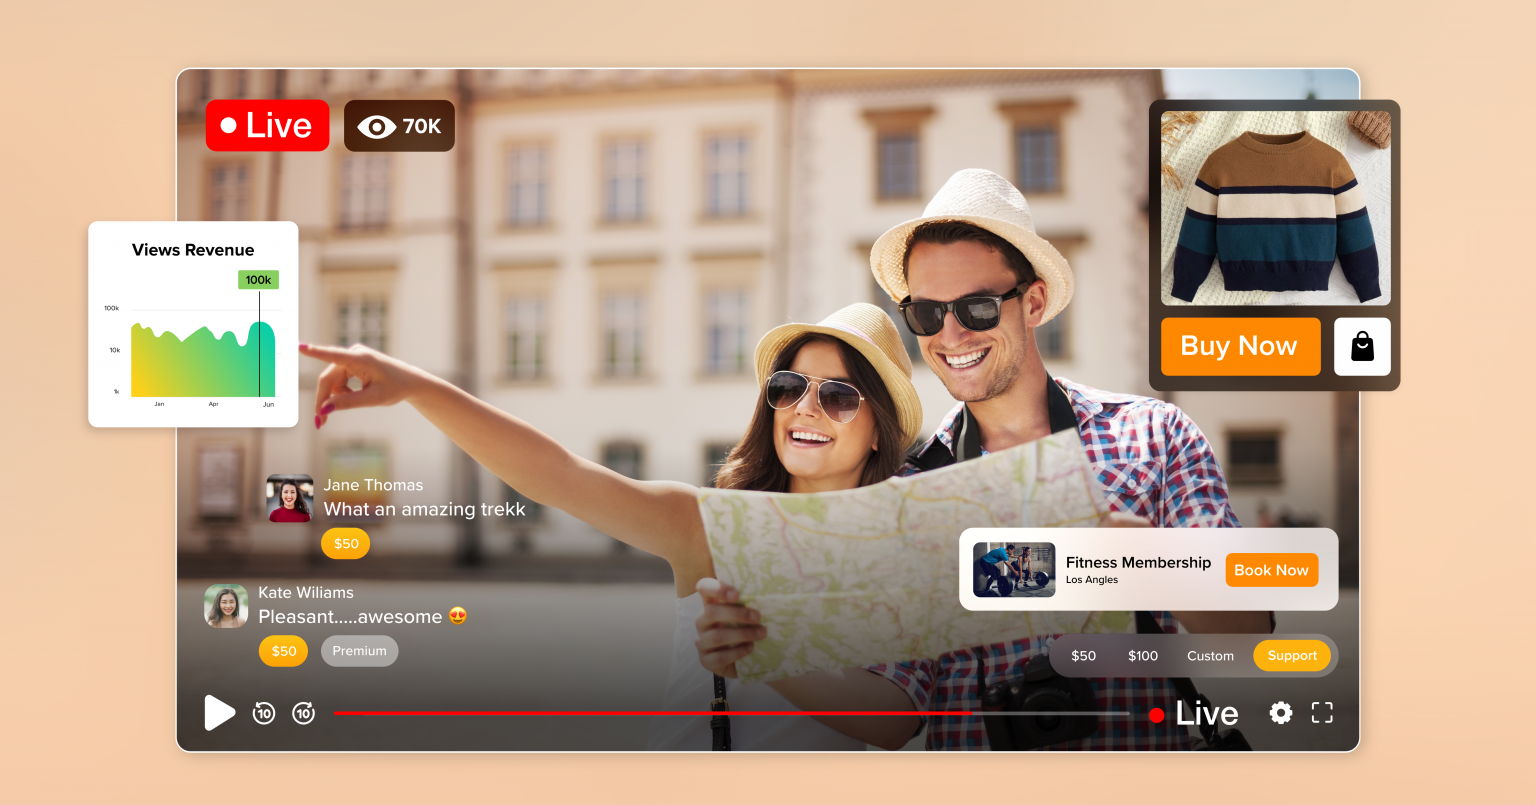This screenshot has width=1536, height=805.
Task: Skip forward 10 seconds
Action: (x=303, y=712)
